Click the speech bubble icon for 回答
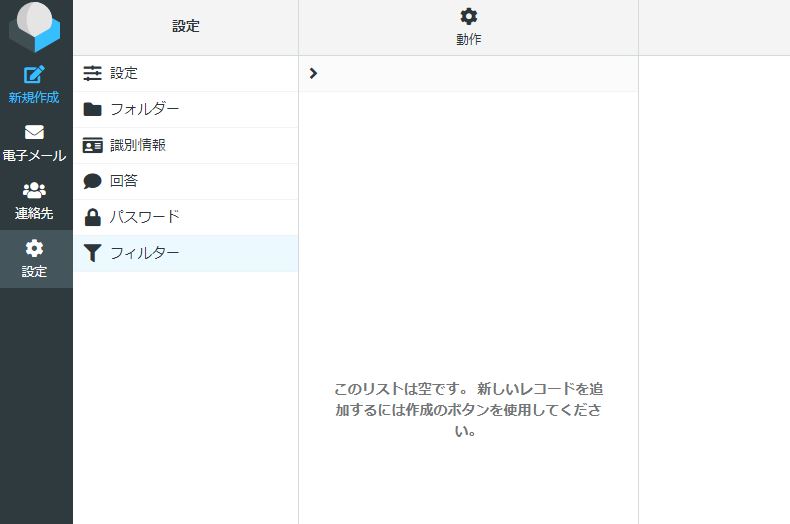This screenshot has width=790, height=524. pos(93,181)
